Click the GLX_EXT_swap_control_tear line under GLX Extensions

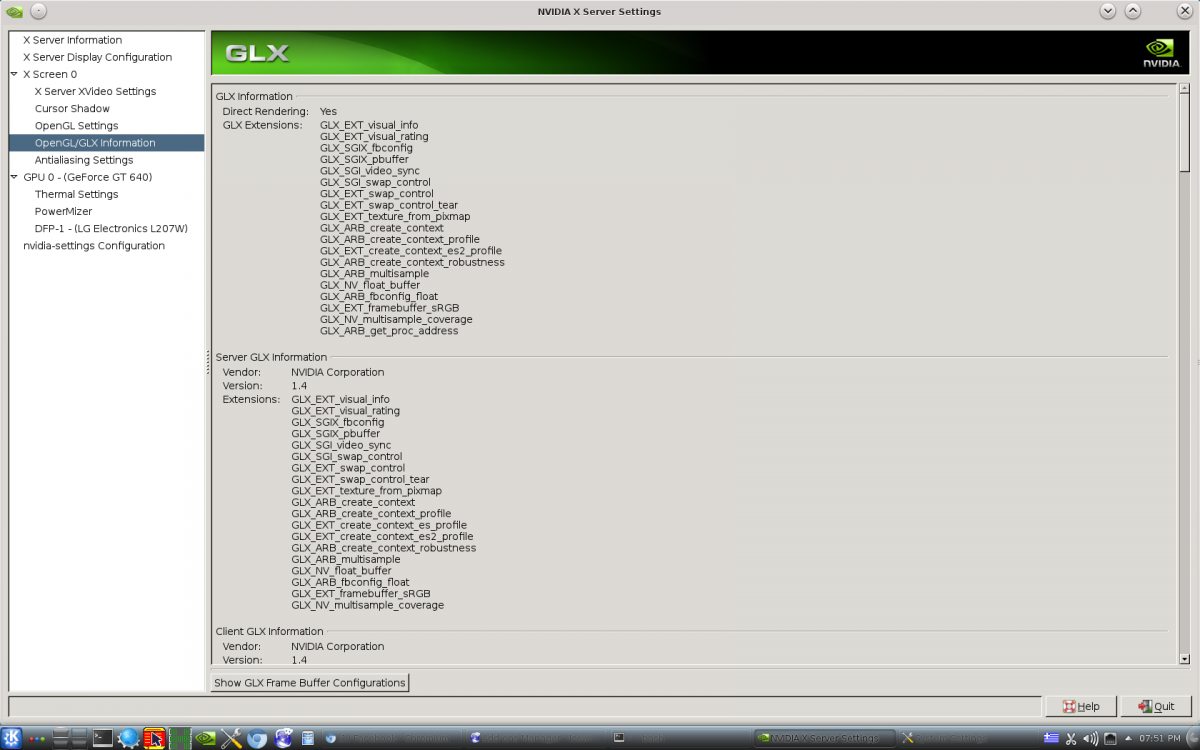coord(389,205)
